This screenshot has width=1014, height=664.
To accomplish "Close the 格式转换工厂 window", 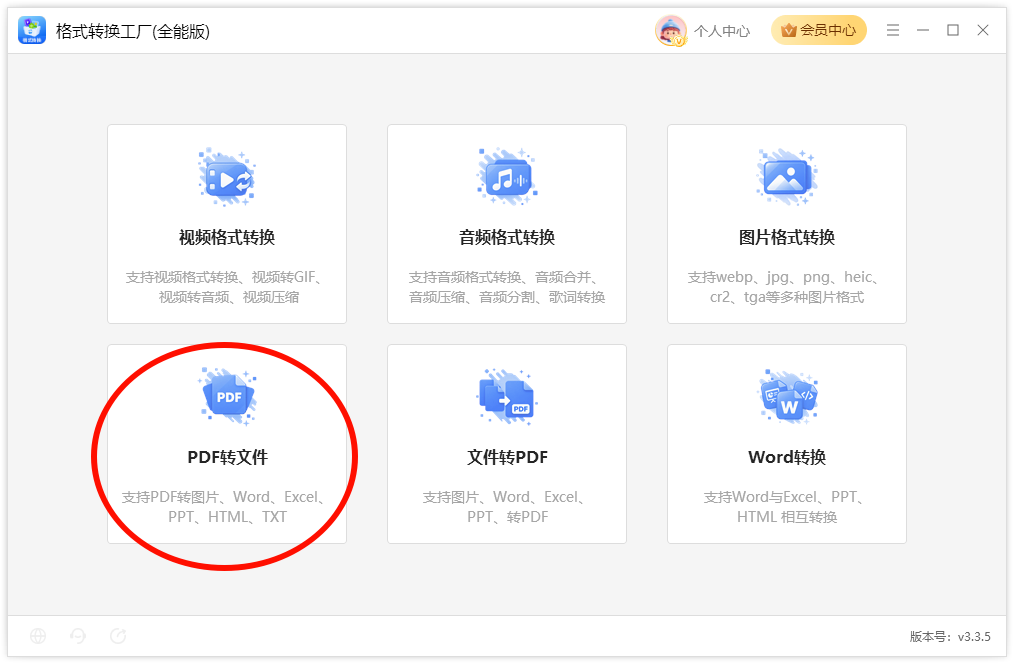I will [983, 30].
